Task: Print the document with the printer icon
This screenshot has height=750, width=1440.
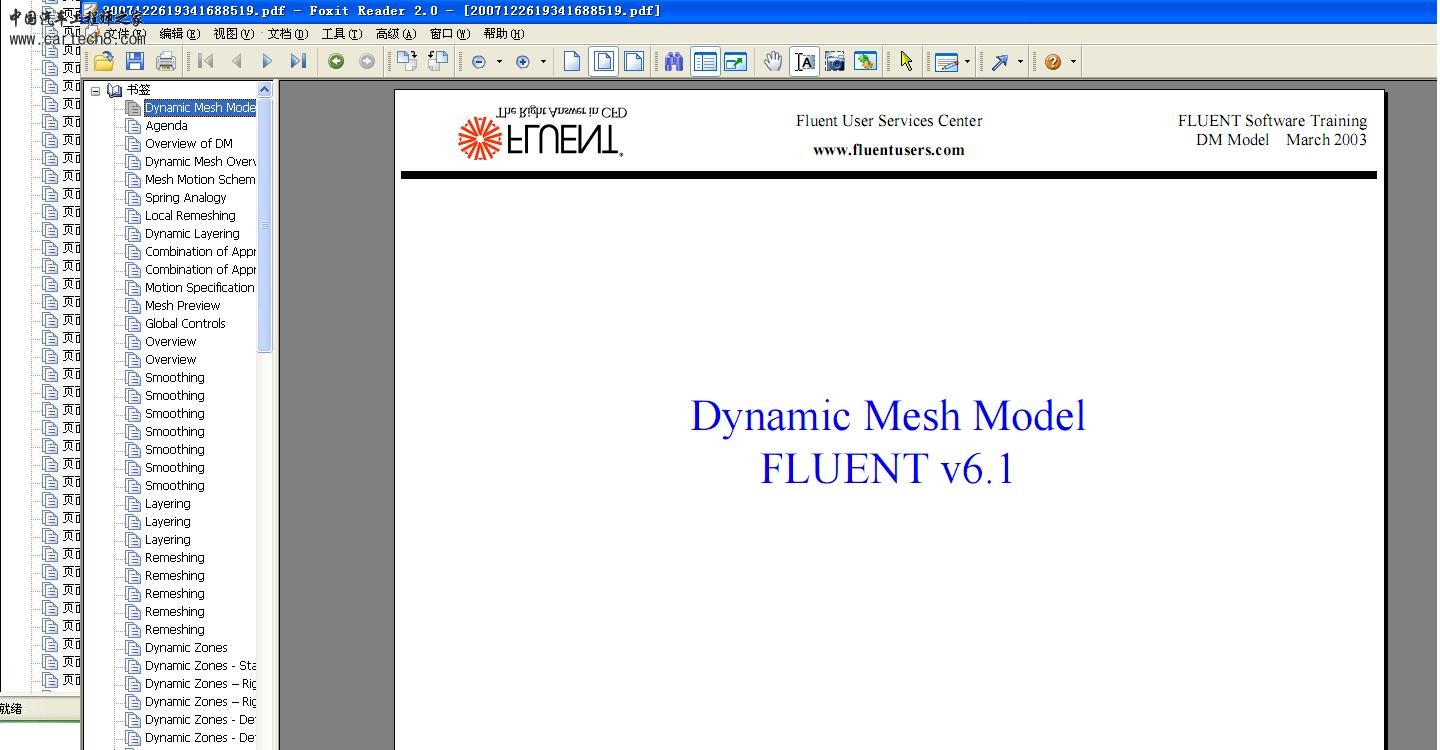Action: pos(166,62)
